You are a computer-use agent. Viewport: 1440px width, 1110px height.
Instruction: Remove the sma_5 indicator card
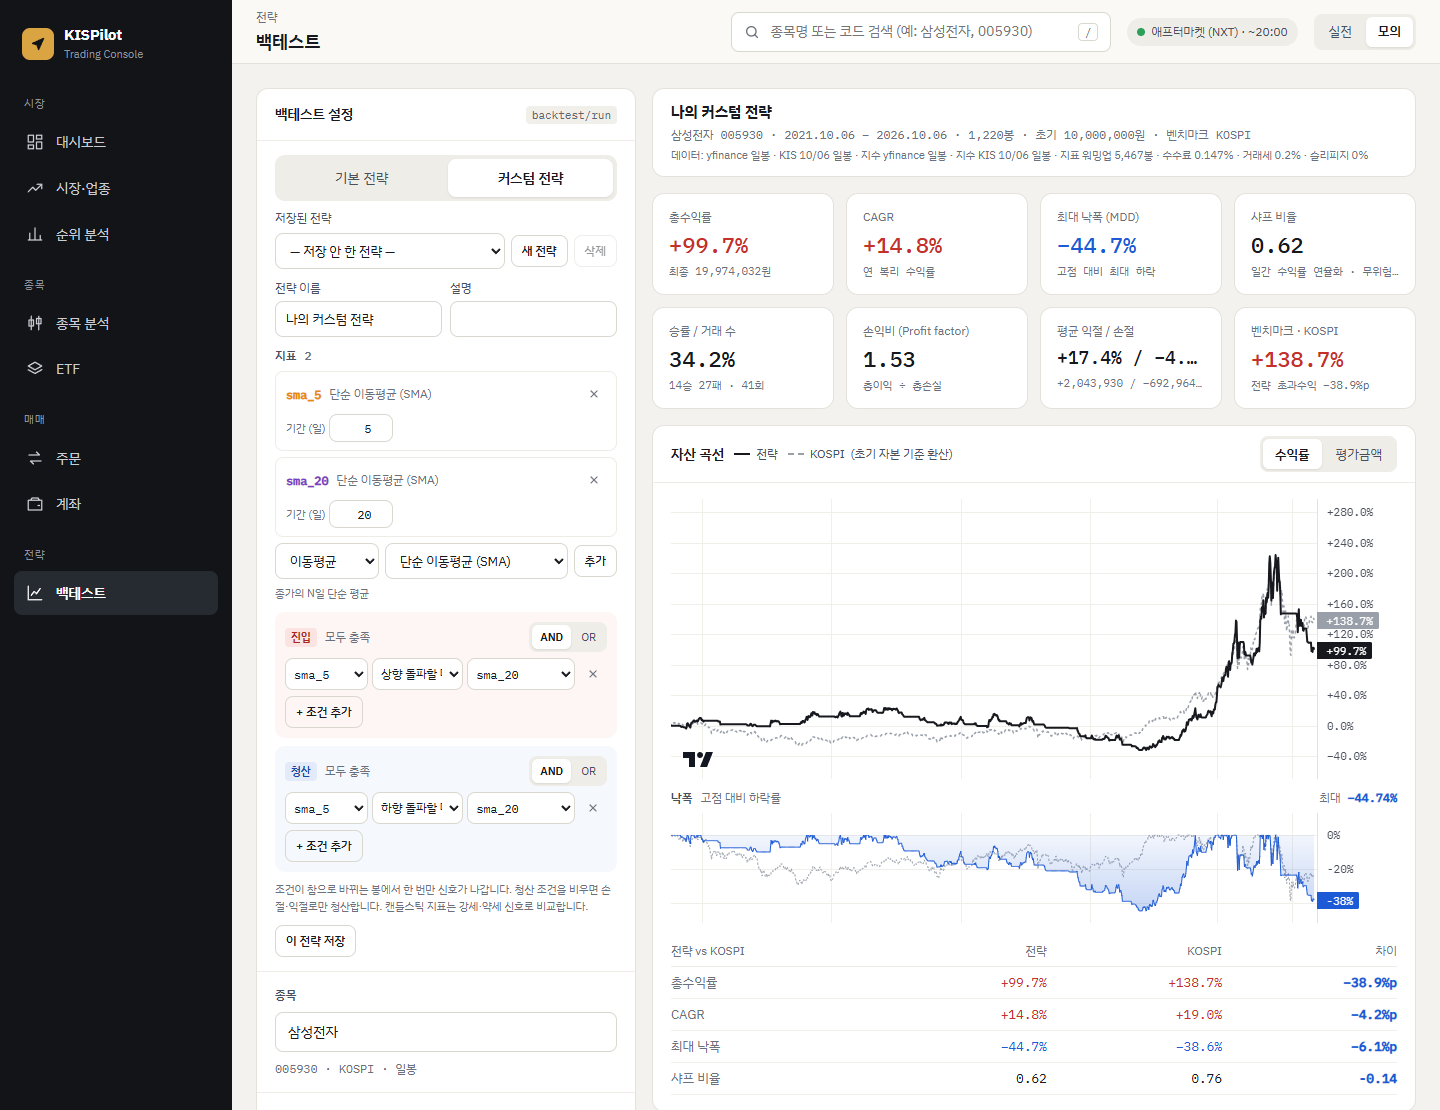594,394
